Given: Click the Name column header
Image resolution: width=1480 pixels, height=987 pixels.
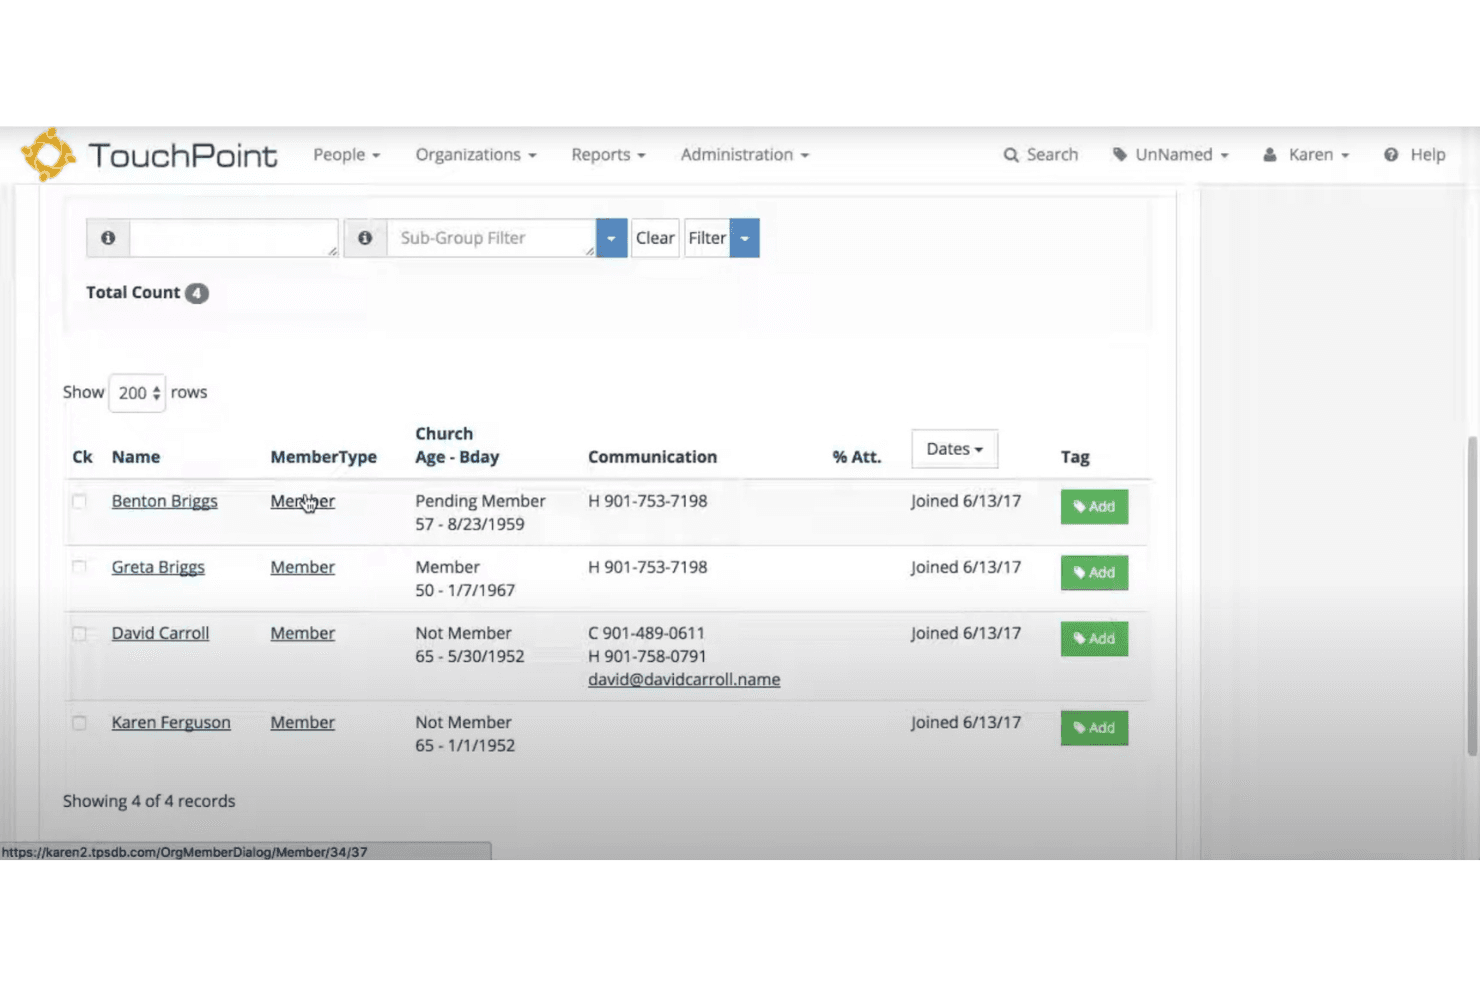Looking at the screenshot, I should (x=136, y=457).
